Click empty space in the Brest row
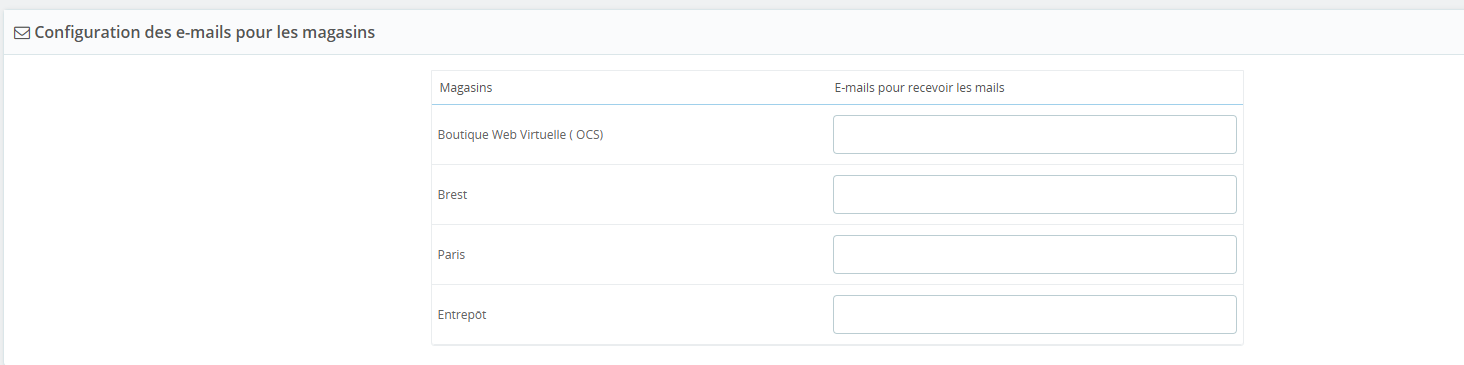 pyautogui.click(x=650, y=195)
